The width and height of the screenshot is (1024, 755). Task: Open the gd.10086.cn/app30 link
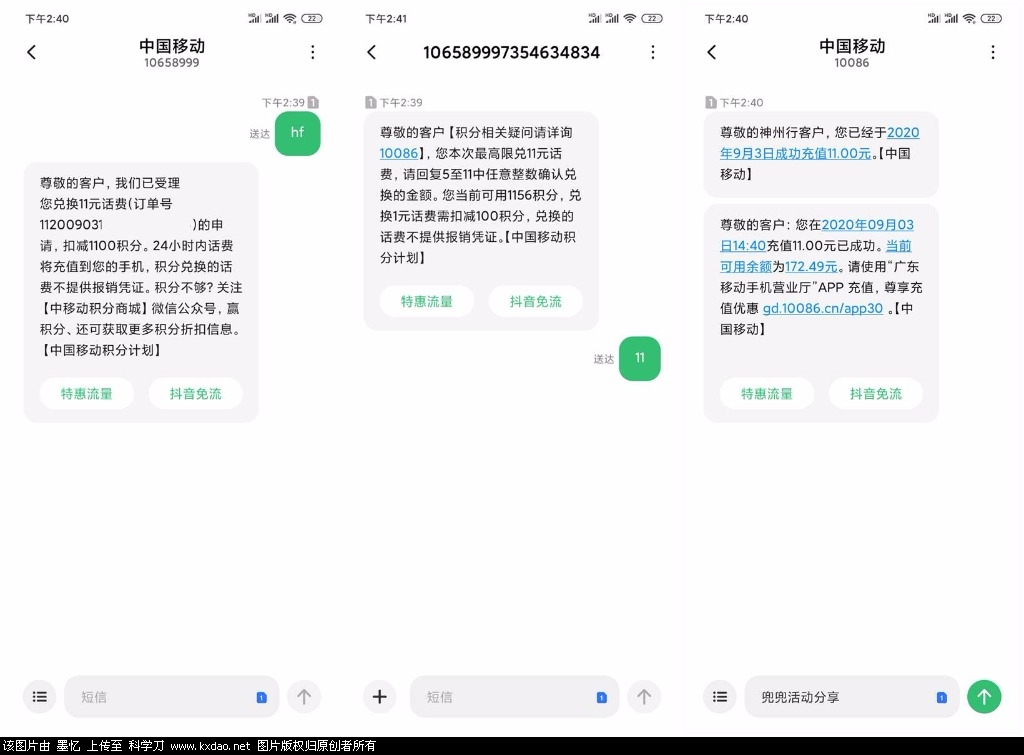(x=823, y=308)
